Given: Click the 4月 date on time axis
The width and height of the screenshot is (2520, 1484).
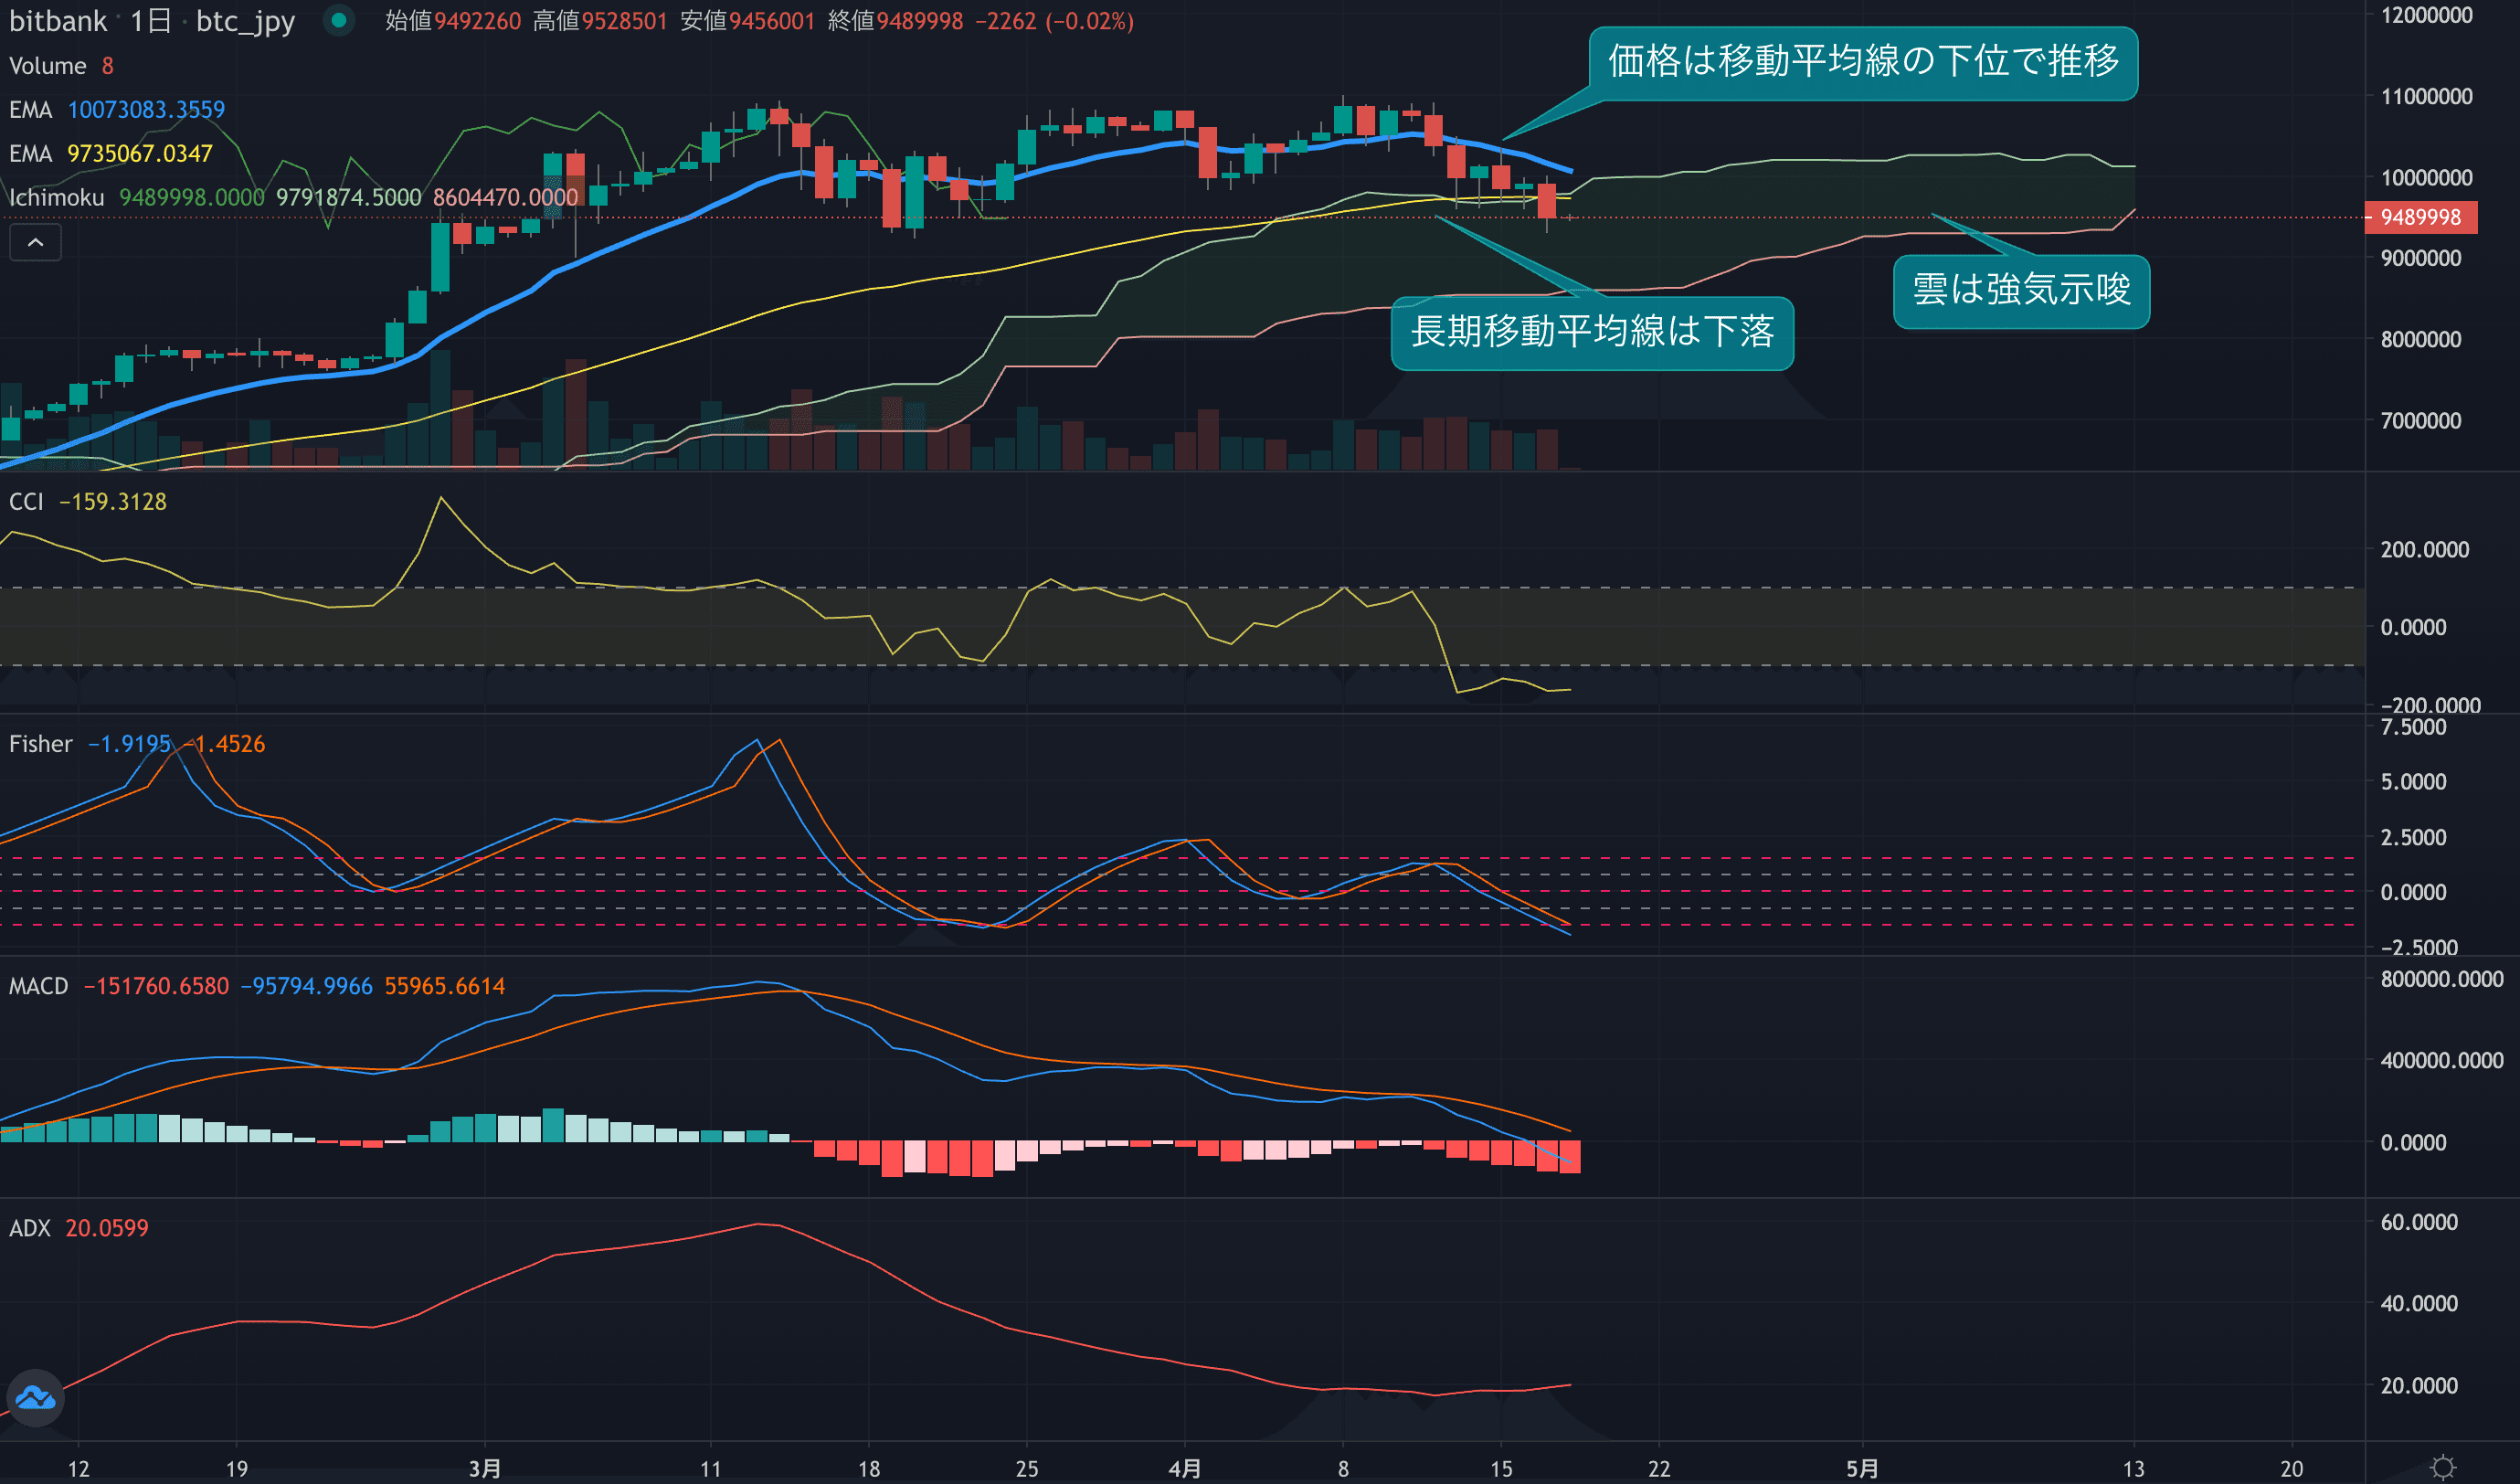Looking at the screenshot, I should pos(1184,1468).
